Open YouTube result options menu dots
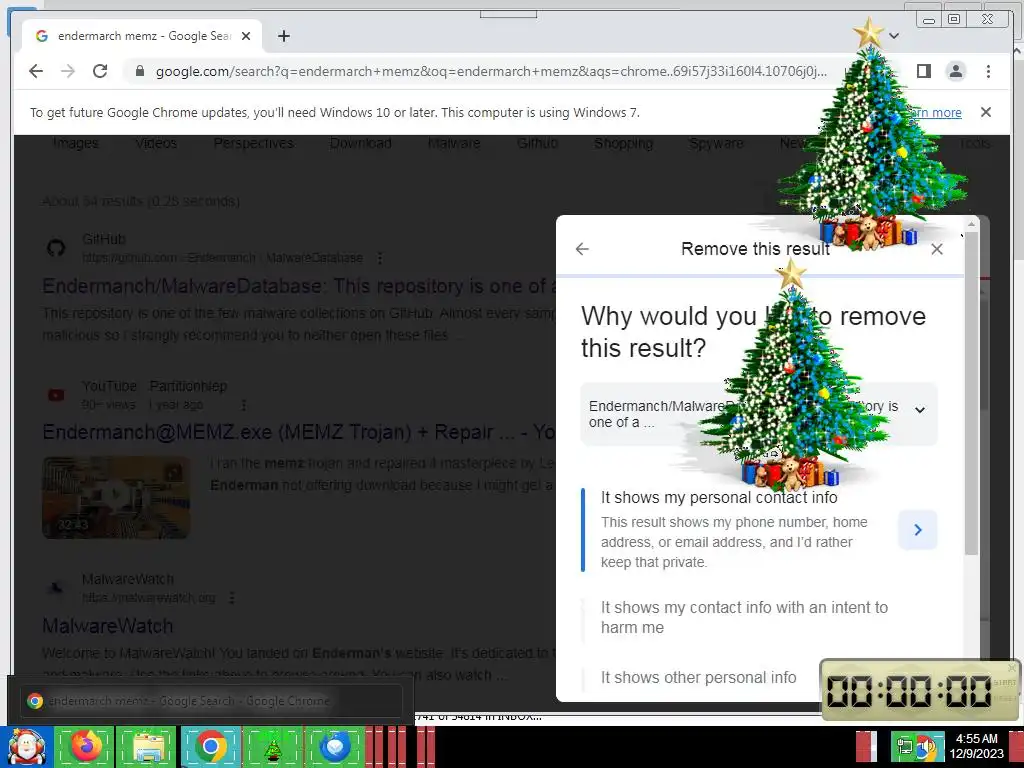This screenshot has height=768, width=1024. pos(244,405)
